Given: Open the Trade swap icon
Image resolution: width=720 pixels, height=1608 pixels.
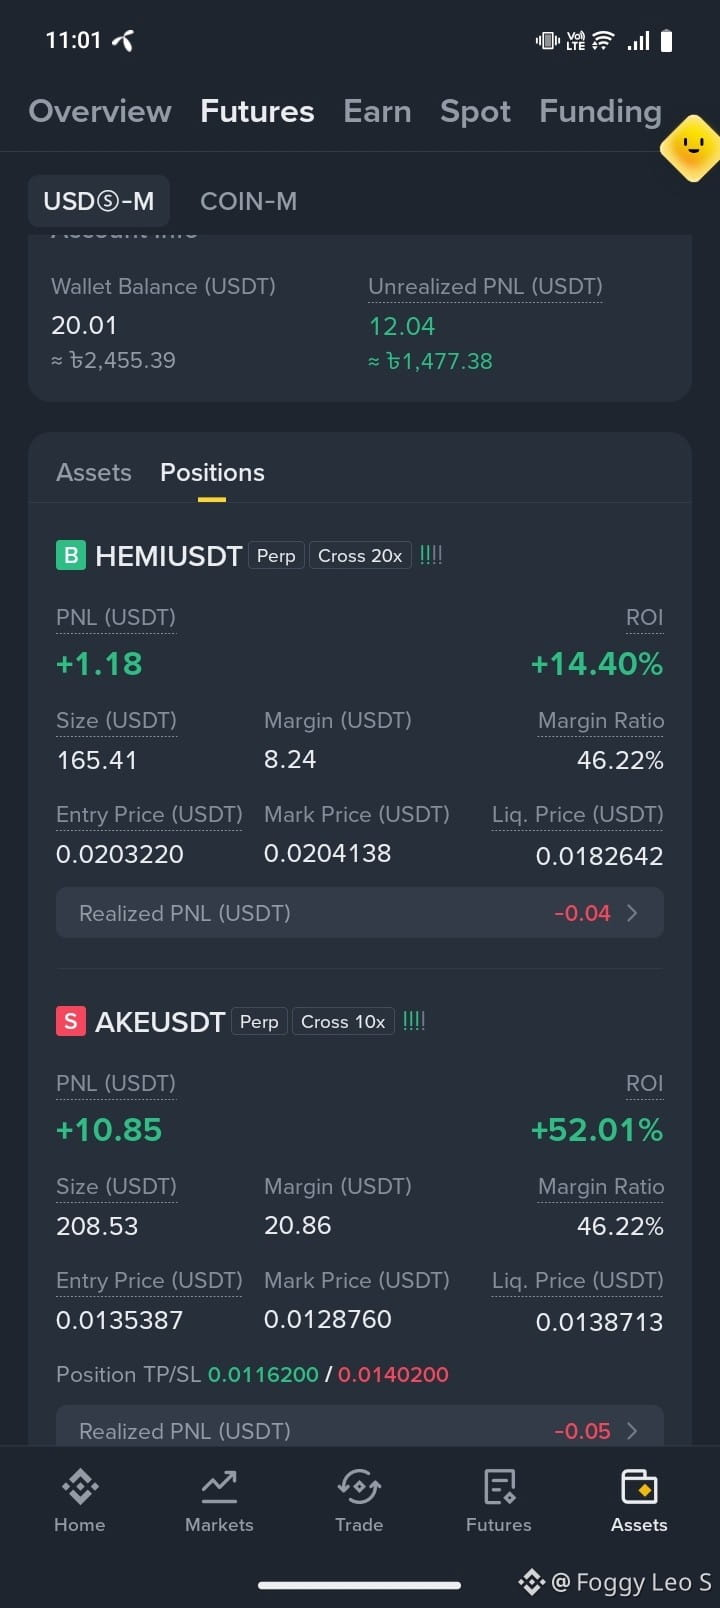Looking at the screenshot, I should pos(359,1487).
